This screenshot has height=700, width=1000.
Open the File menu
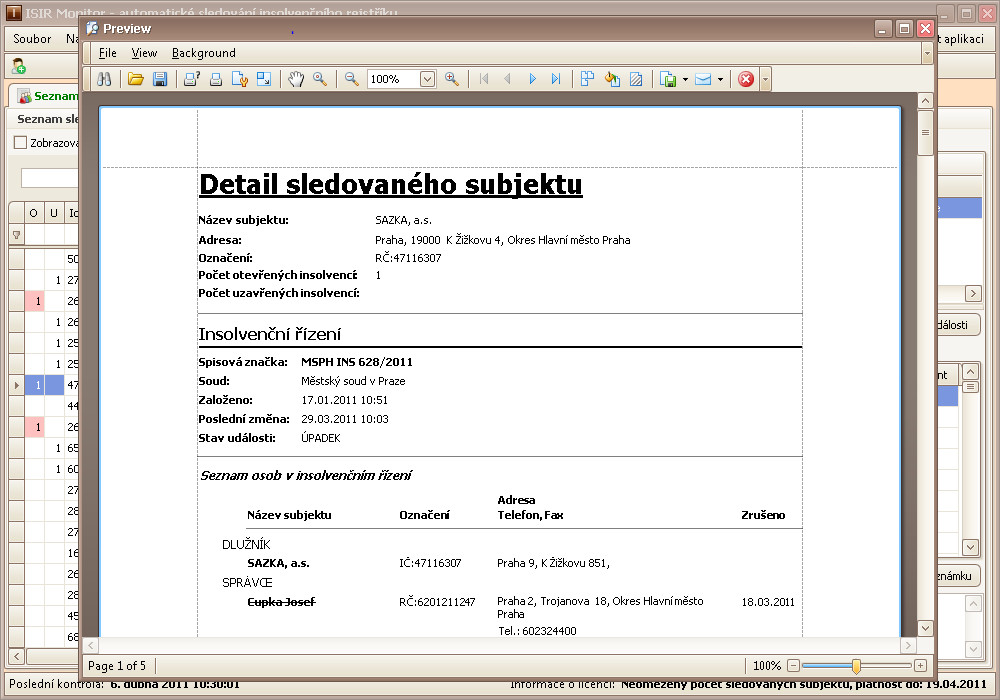107,53
